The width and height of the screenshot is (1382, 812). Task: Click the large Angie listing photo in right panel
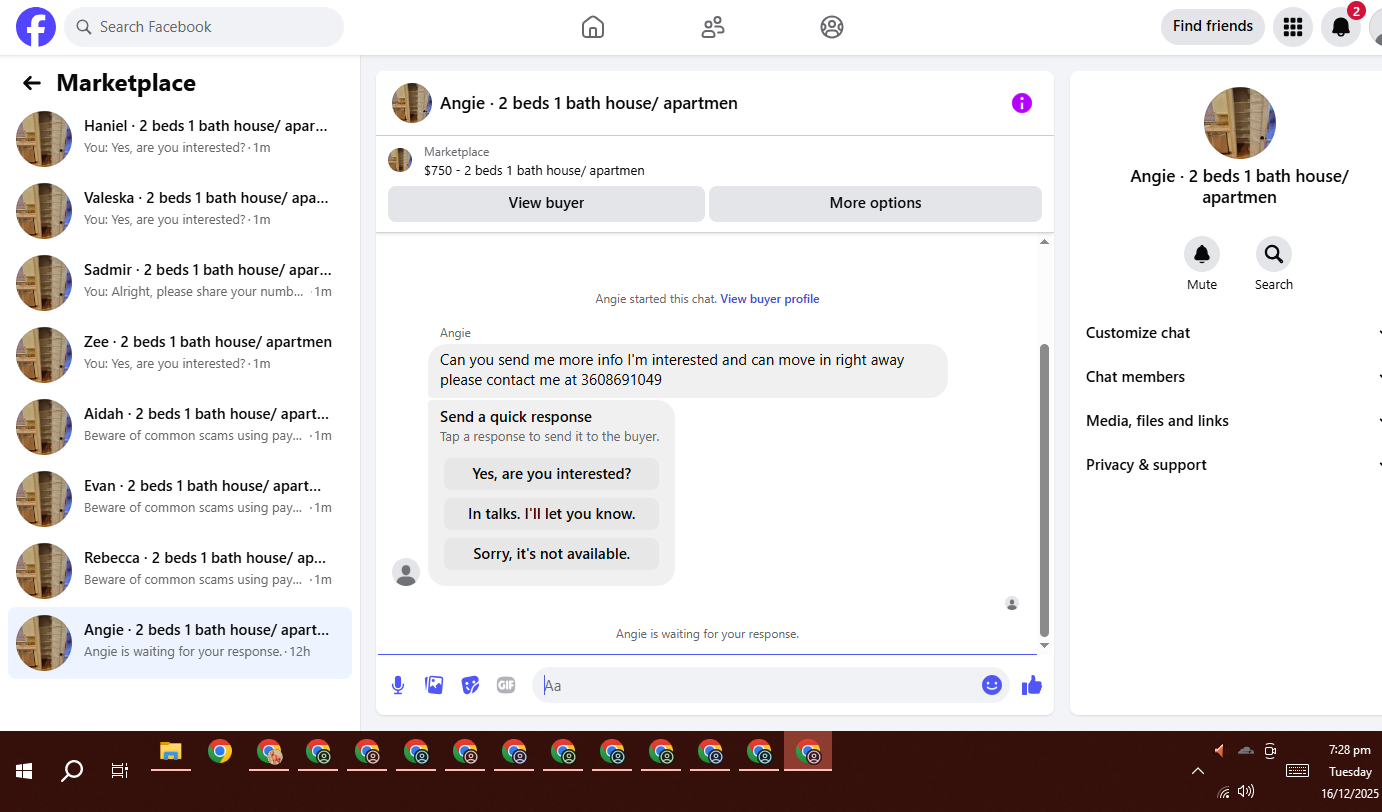coord(1240,123)
